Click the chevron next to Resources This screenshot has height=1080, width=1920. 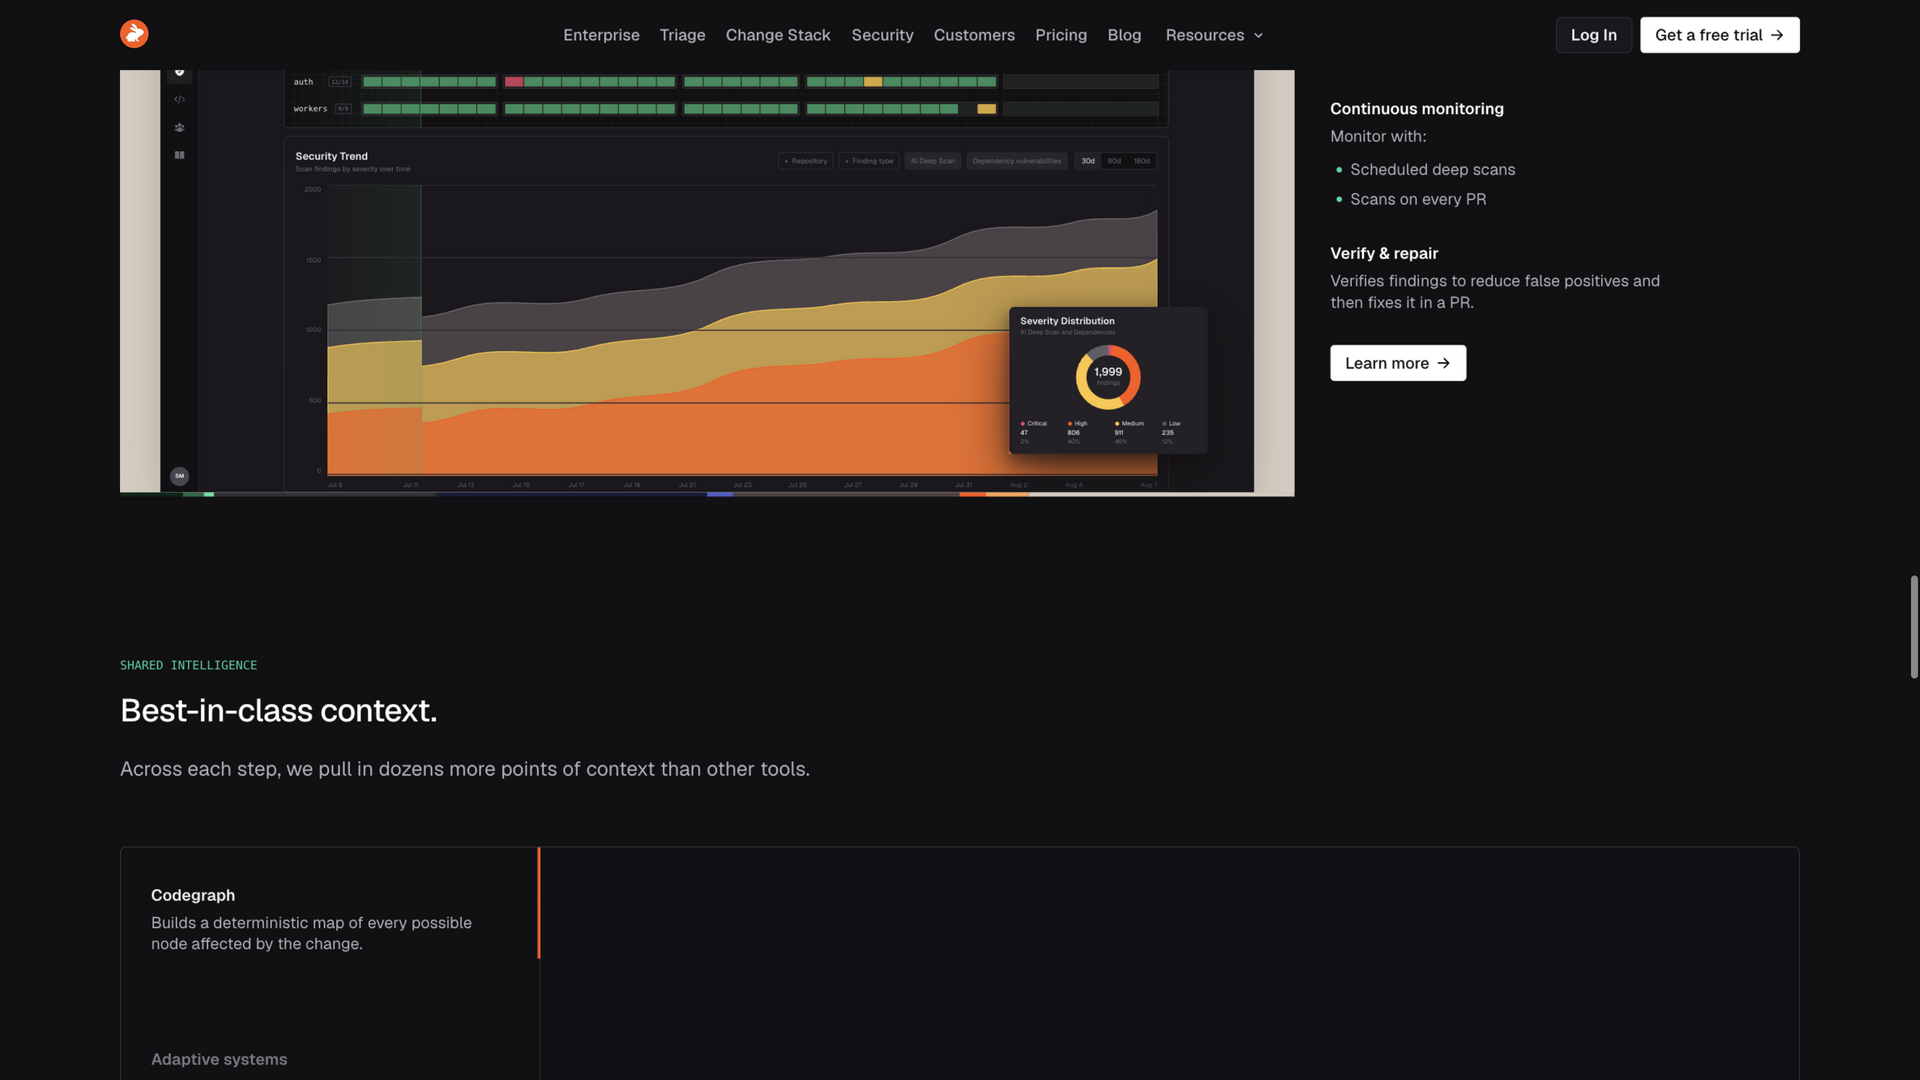[1258, 36]
